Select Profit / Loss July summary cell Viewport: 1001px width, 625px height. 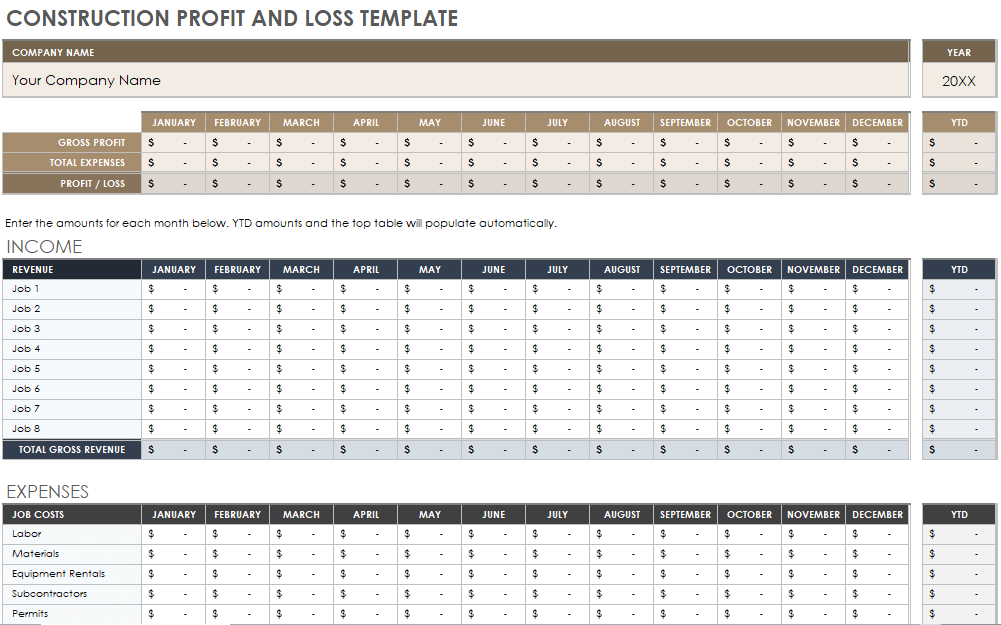coord(557,183)
